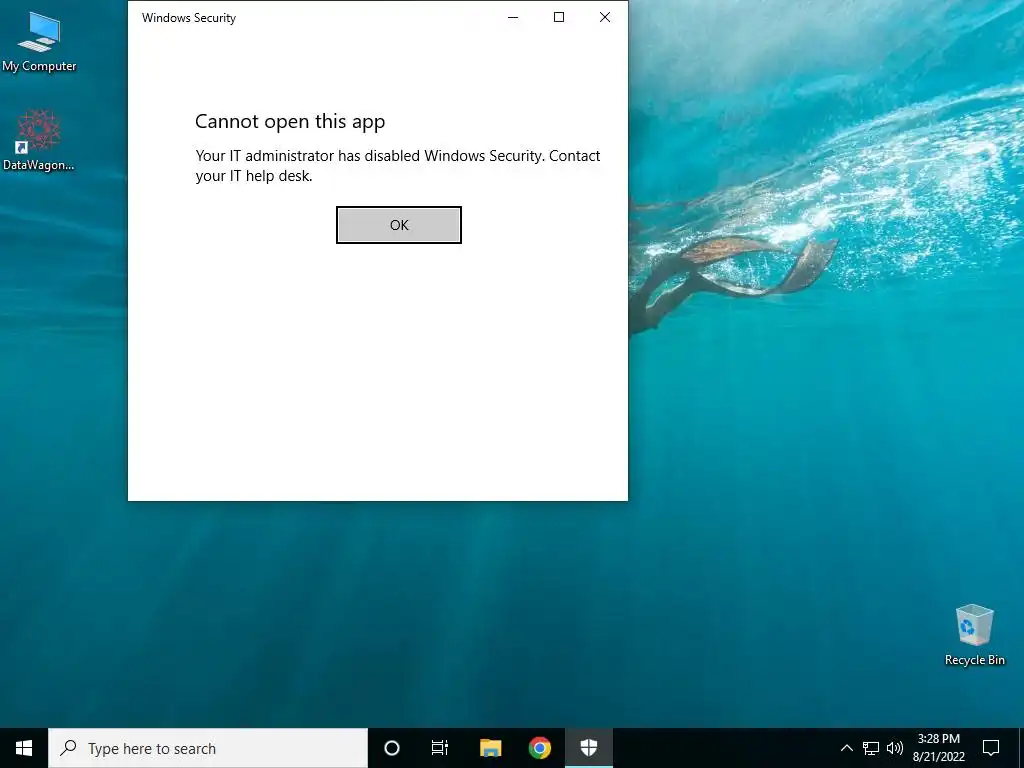The image size is (1024, 768).
Task: Select the DataWagon desktop shortcut
Action: pos(39,140)
